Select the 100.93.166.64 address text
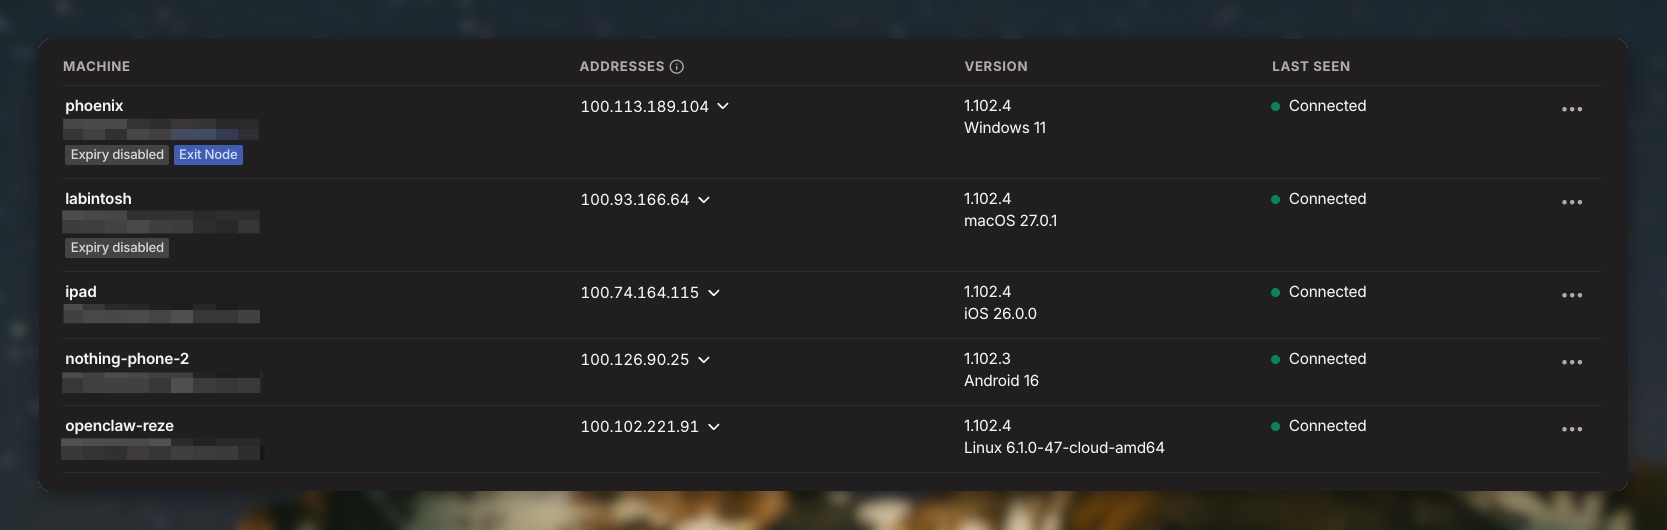Screen dimensions: 1667x530 click(635, 200)
